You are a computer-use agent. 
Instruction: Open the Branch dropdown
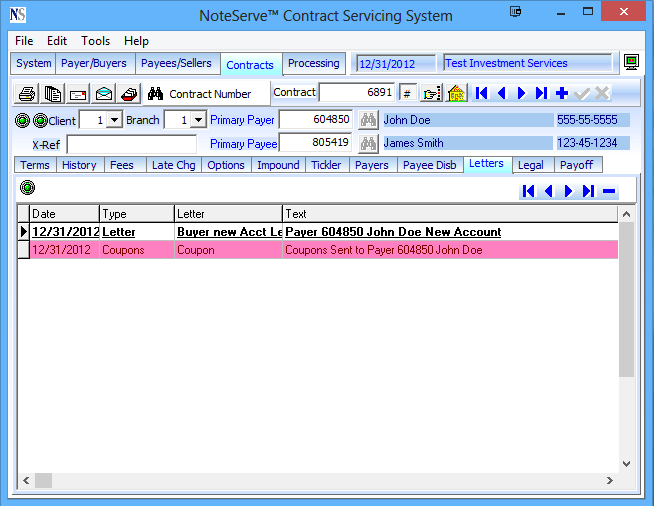point(198,120)
